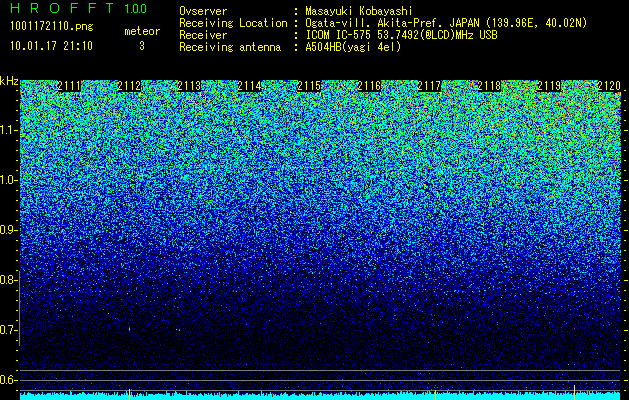Click the red echo dot near 2119
Image resolution: width=629 pixels, height=400 pixels.
point(574,329)
